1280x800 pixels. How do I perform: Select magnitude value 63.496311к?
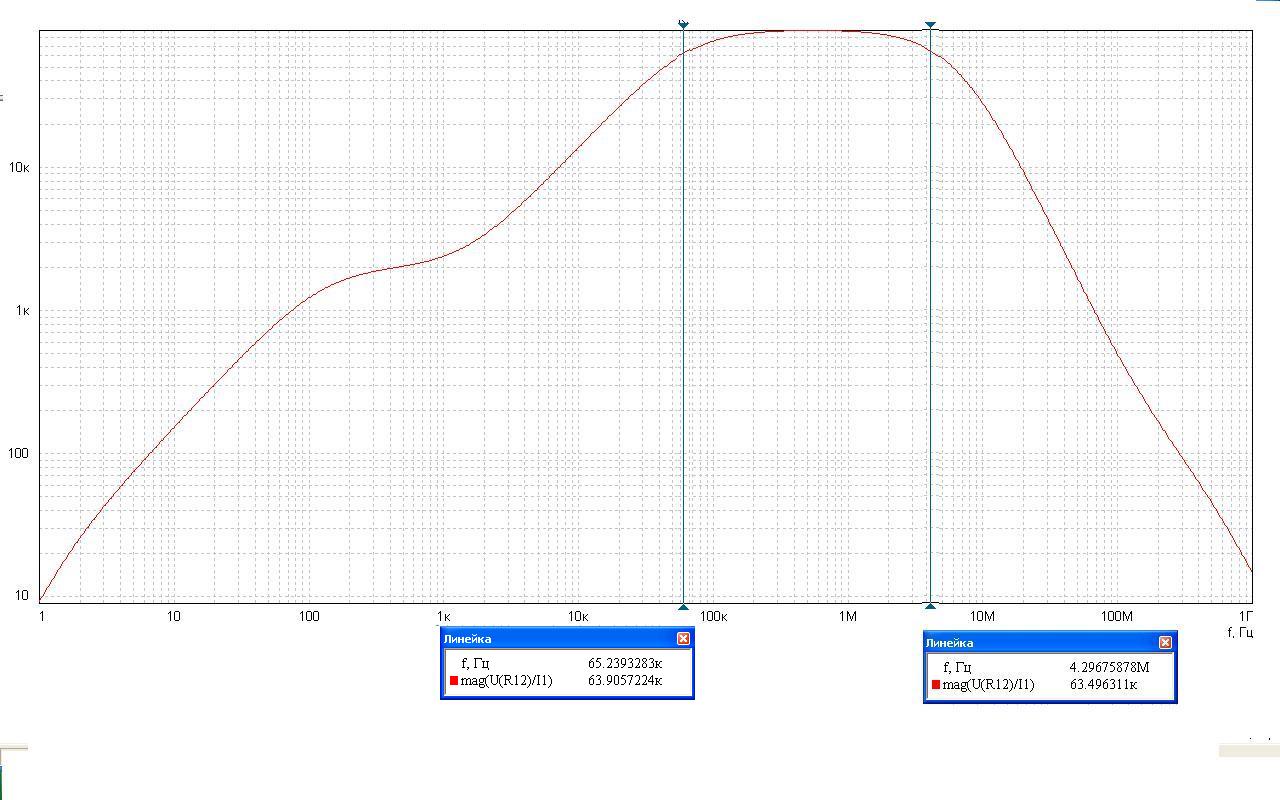[x=1103, y=685]
